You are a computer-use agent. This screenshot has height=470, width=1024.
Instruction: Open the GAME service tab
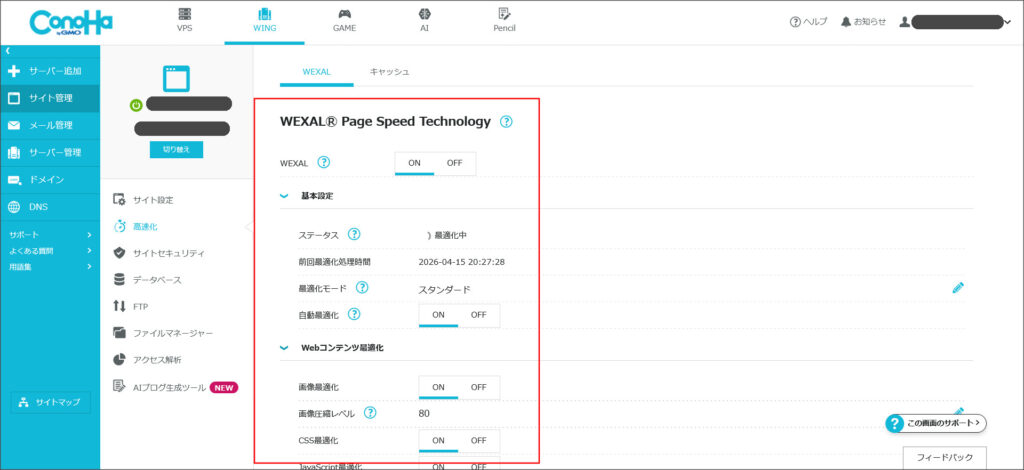344,20
